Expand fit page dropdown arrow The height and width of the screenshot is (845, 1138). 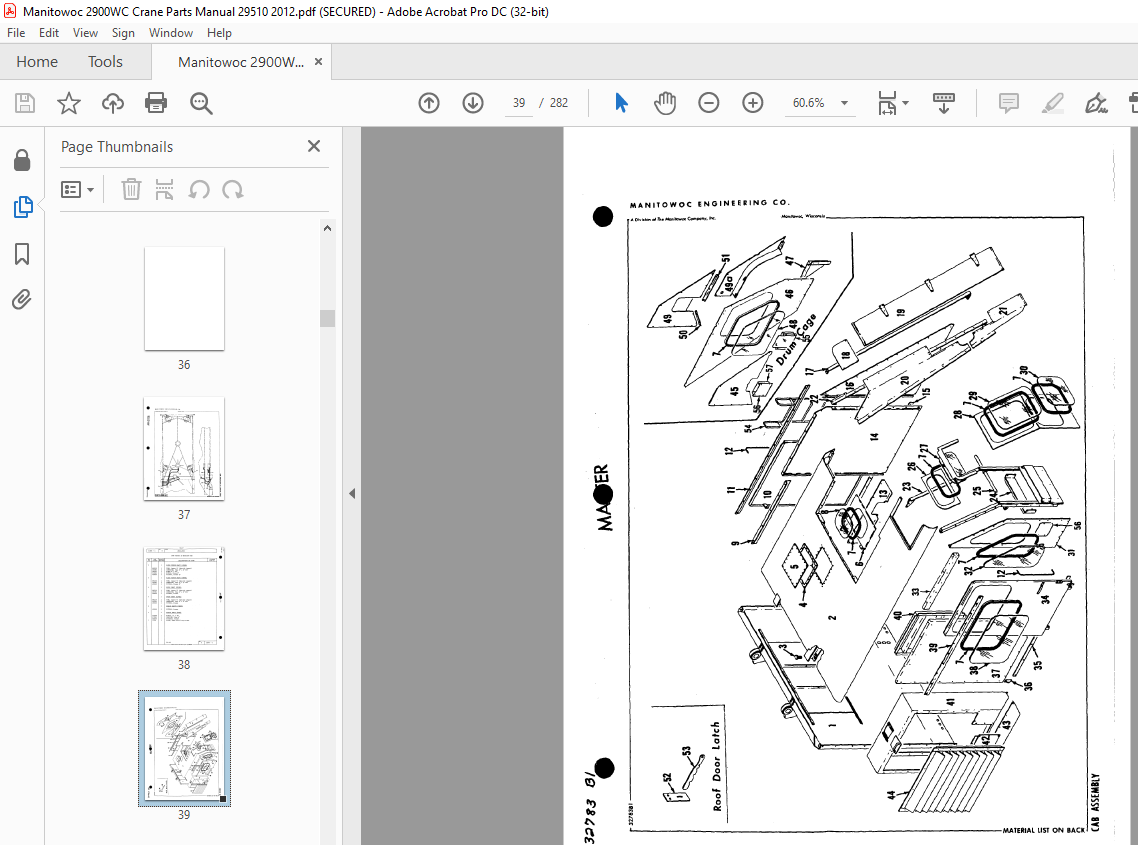905,103
